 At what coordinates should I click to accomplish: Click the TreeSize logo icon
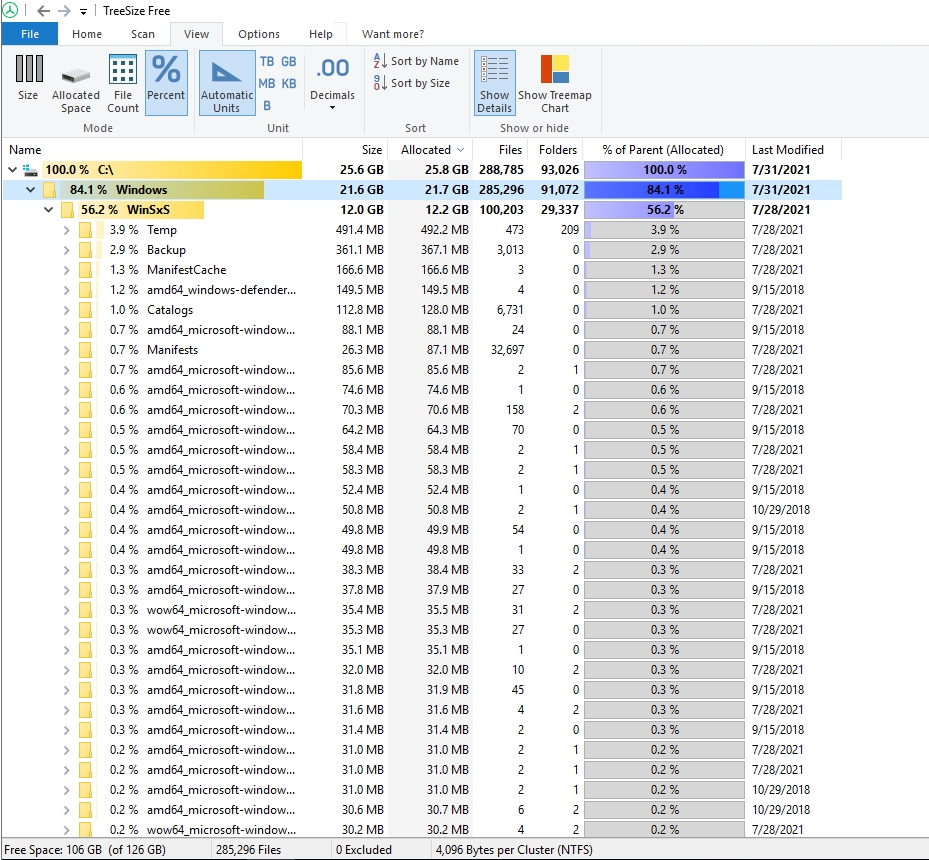[x=11, y=11]
